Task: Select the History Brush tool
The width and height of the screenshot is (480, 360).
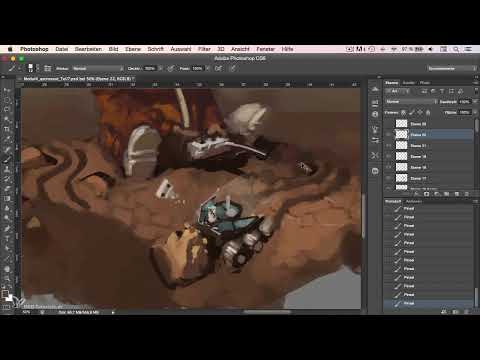Action: (x=7, y=179)
